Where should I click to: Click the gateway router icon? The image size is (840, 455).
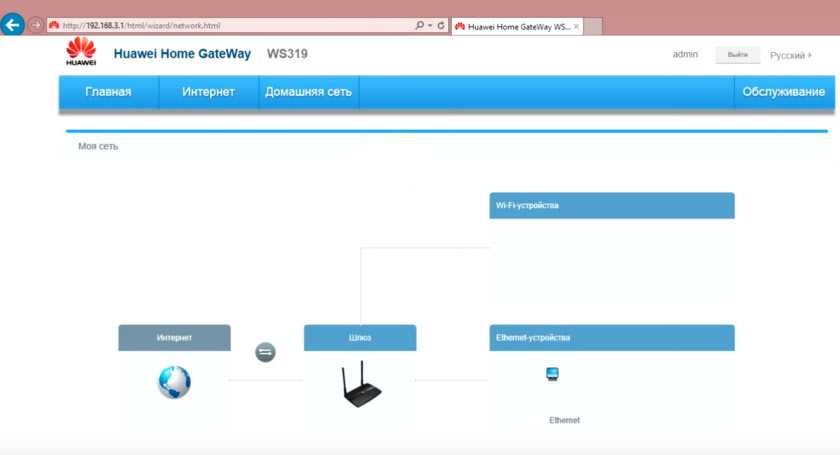click(x=359, y=386)
